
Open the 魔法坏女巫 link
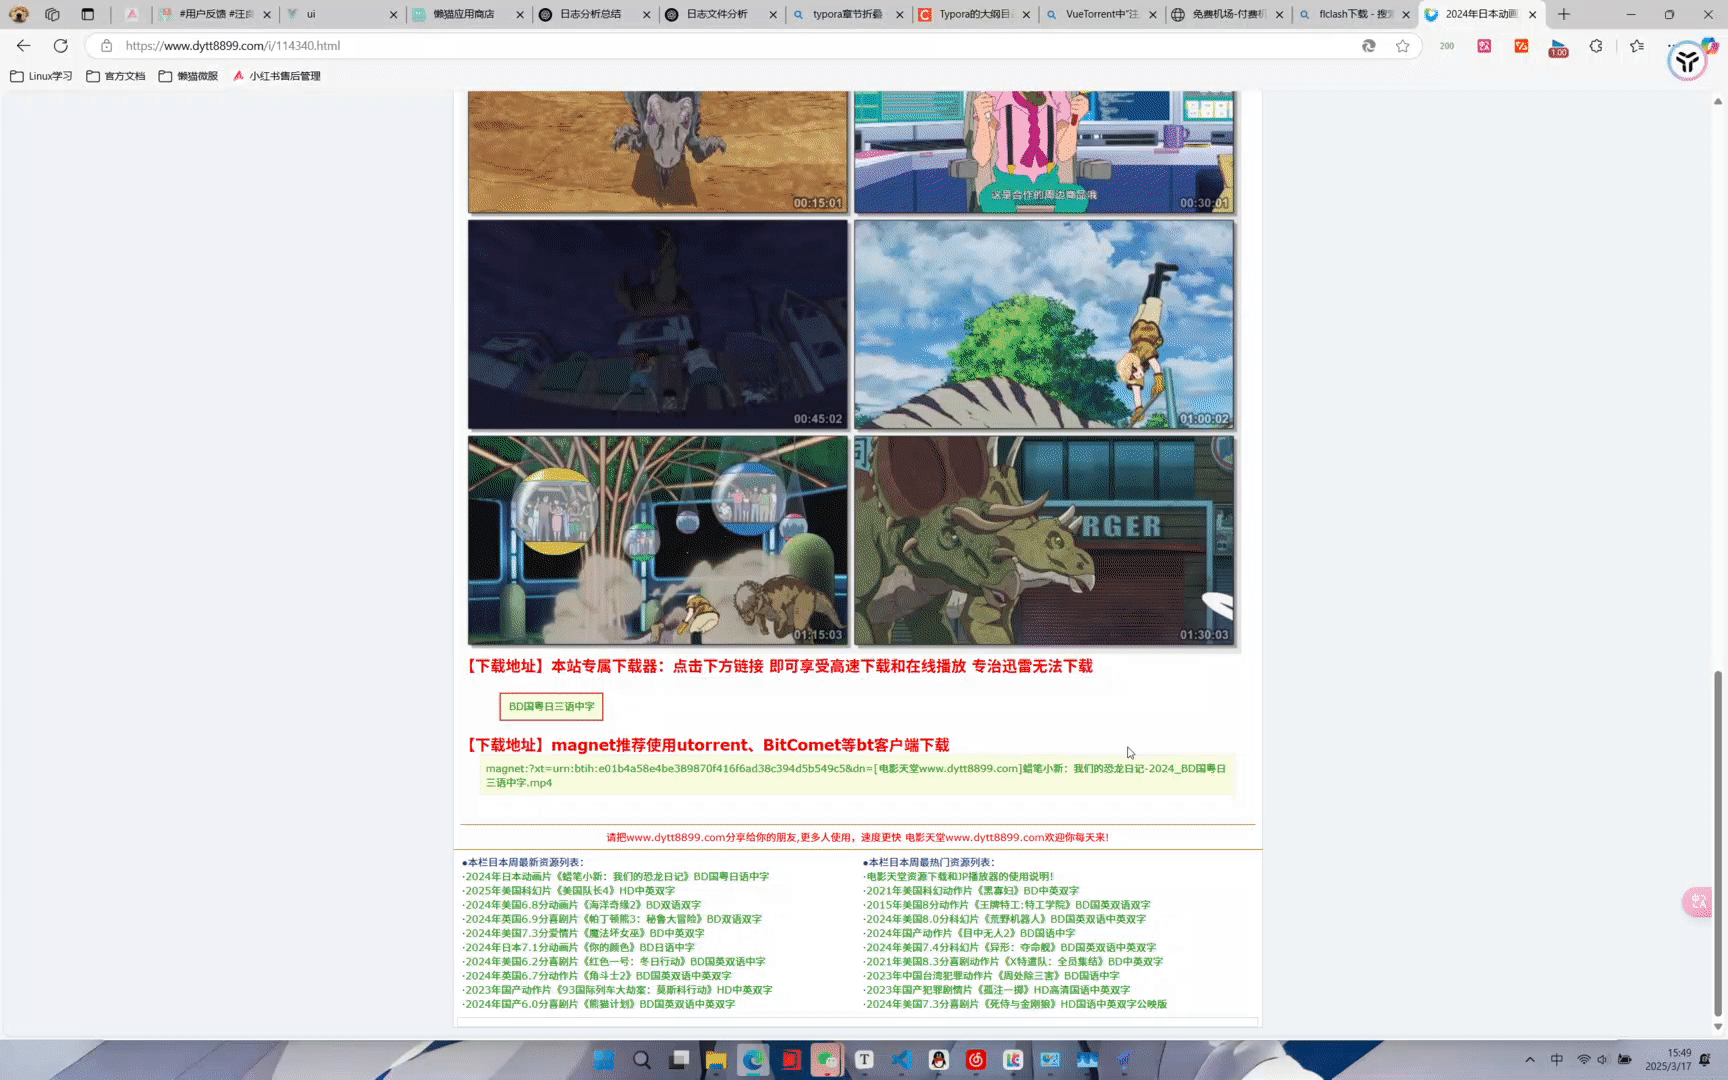(x=584, y=933)
